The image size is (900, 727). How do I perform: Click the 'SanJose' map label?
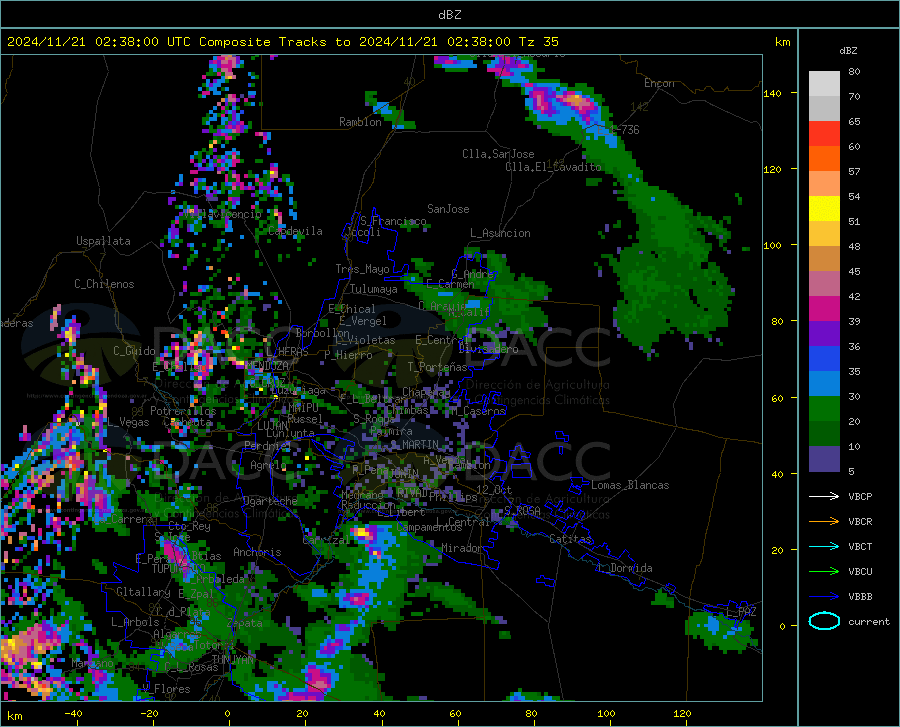(x=448, y=209)
